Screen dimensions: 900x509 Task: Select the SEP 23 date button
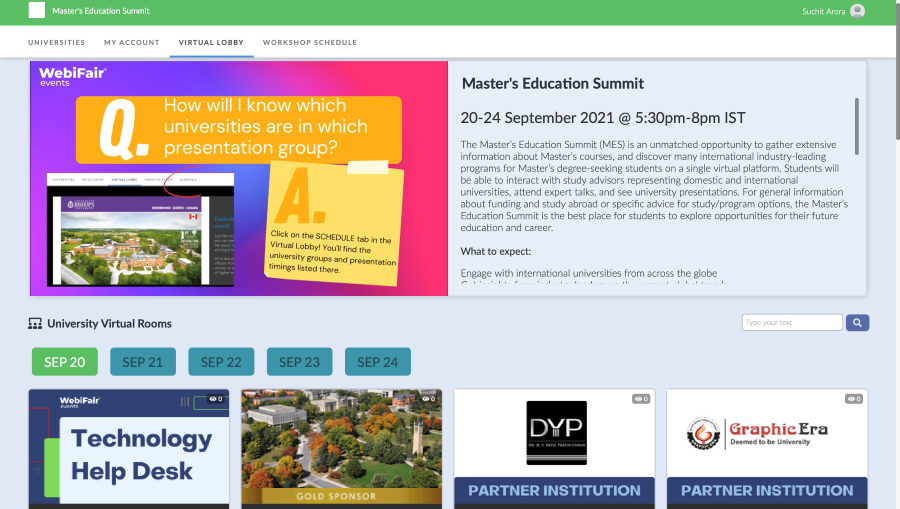(x=299, y=362)
